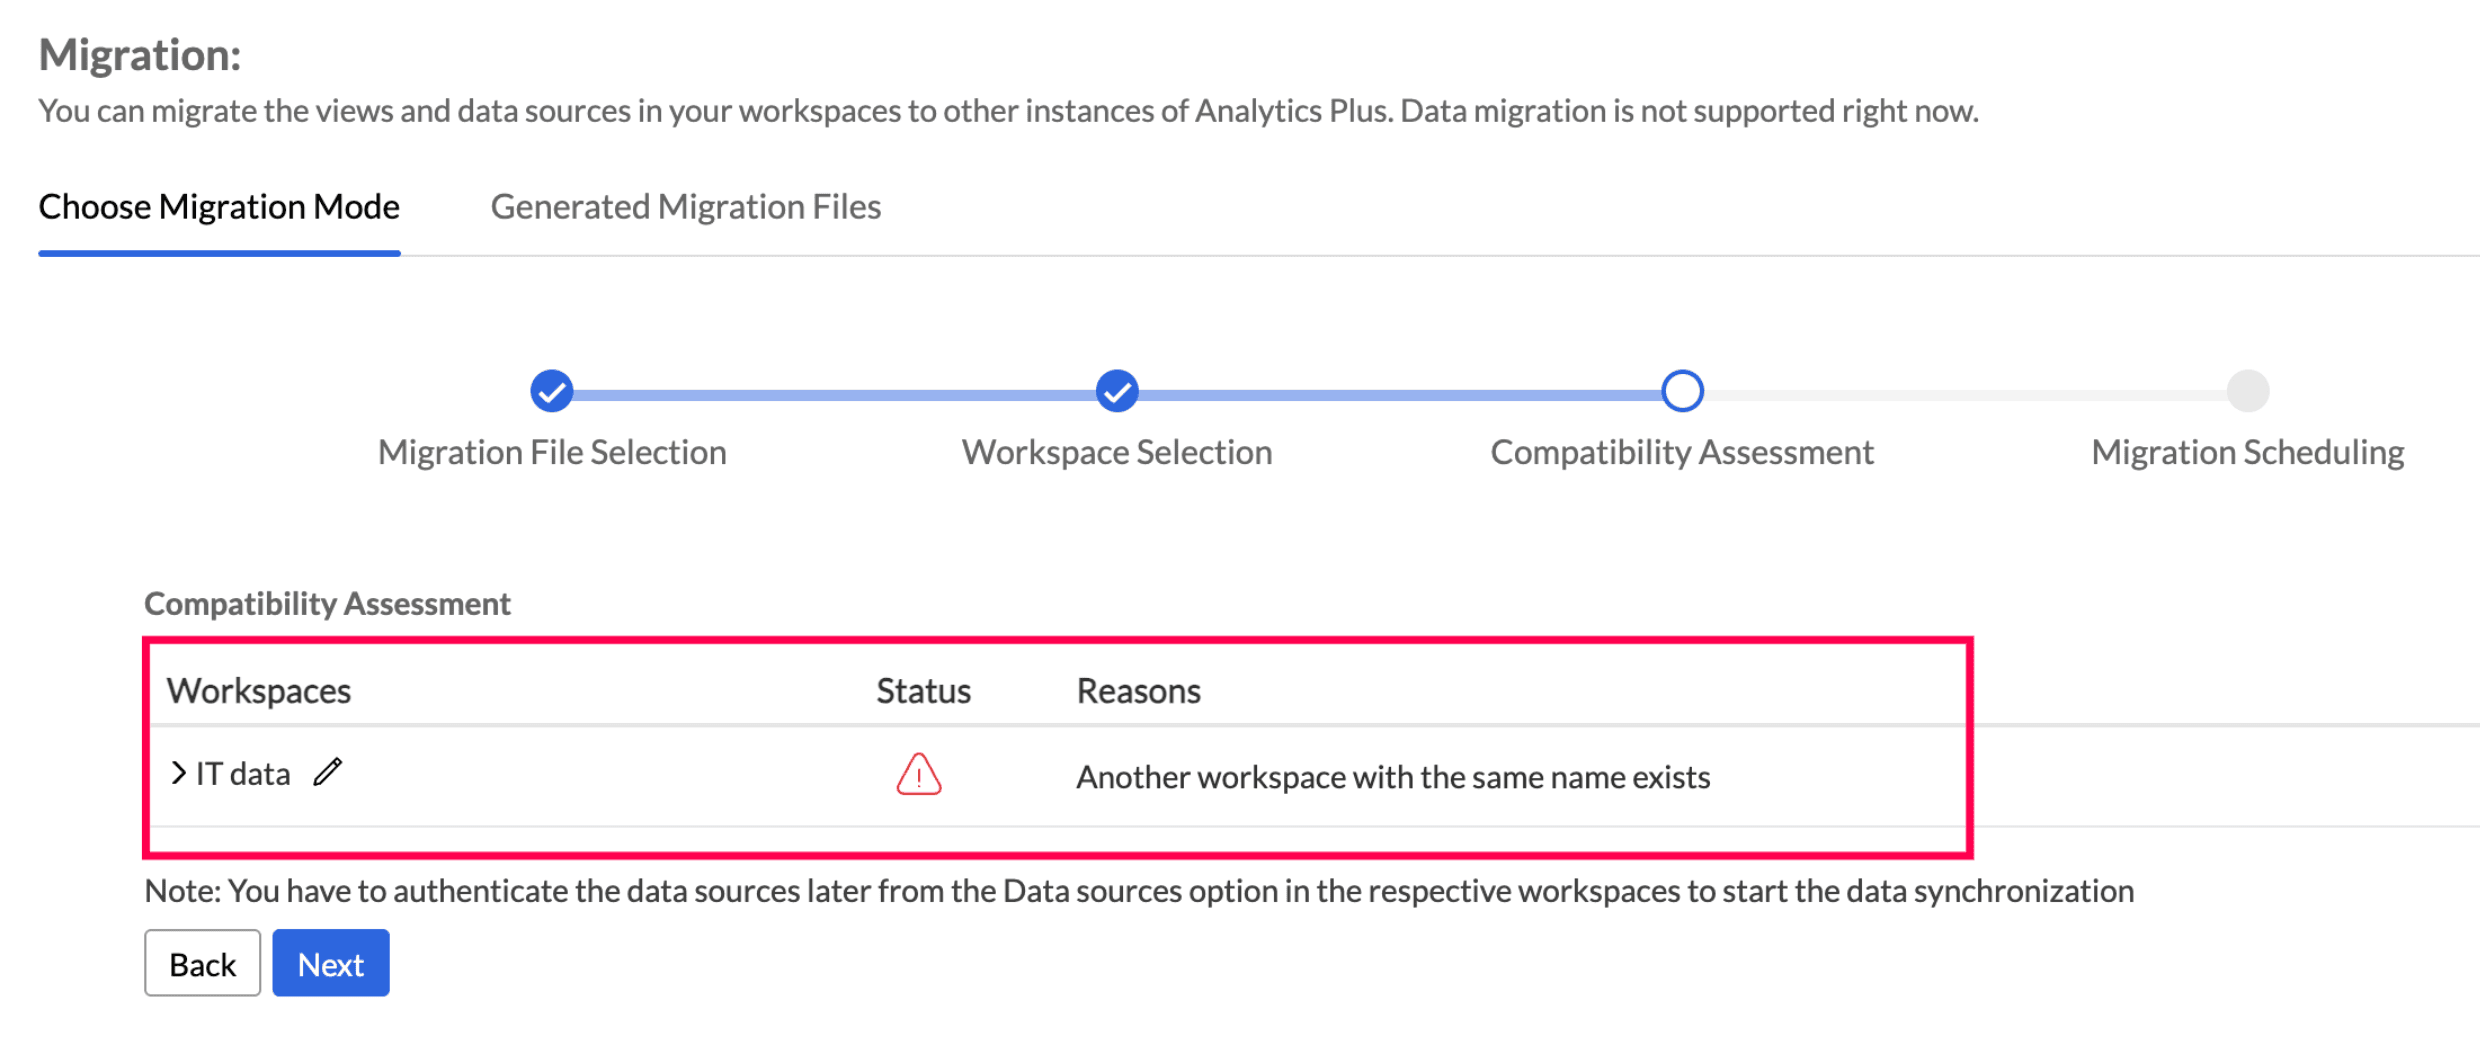2480x1046 pixels.
Task: Expand the IT data workspace row
Action: (178, 773)
